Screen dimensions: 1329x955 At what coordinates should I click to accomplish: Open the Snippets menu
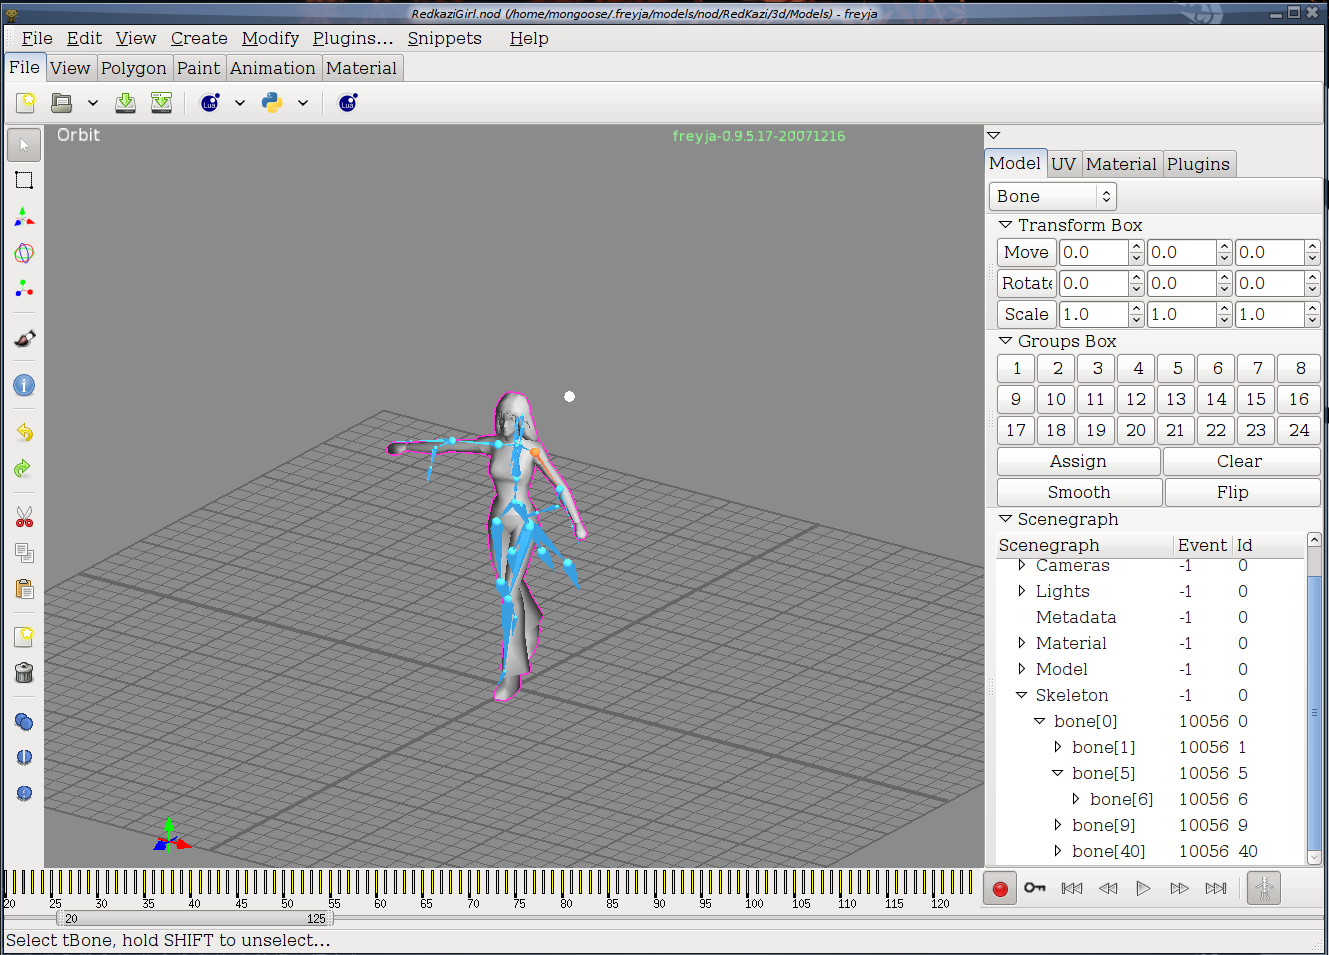[444, 38]
